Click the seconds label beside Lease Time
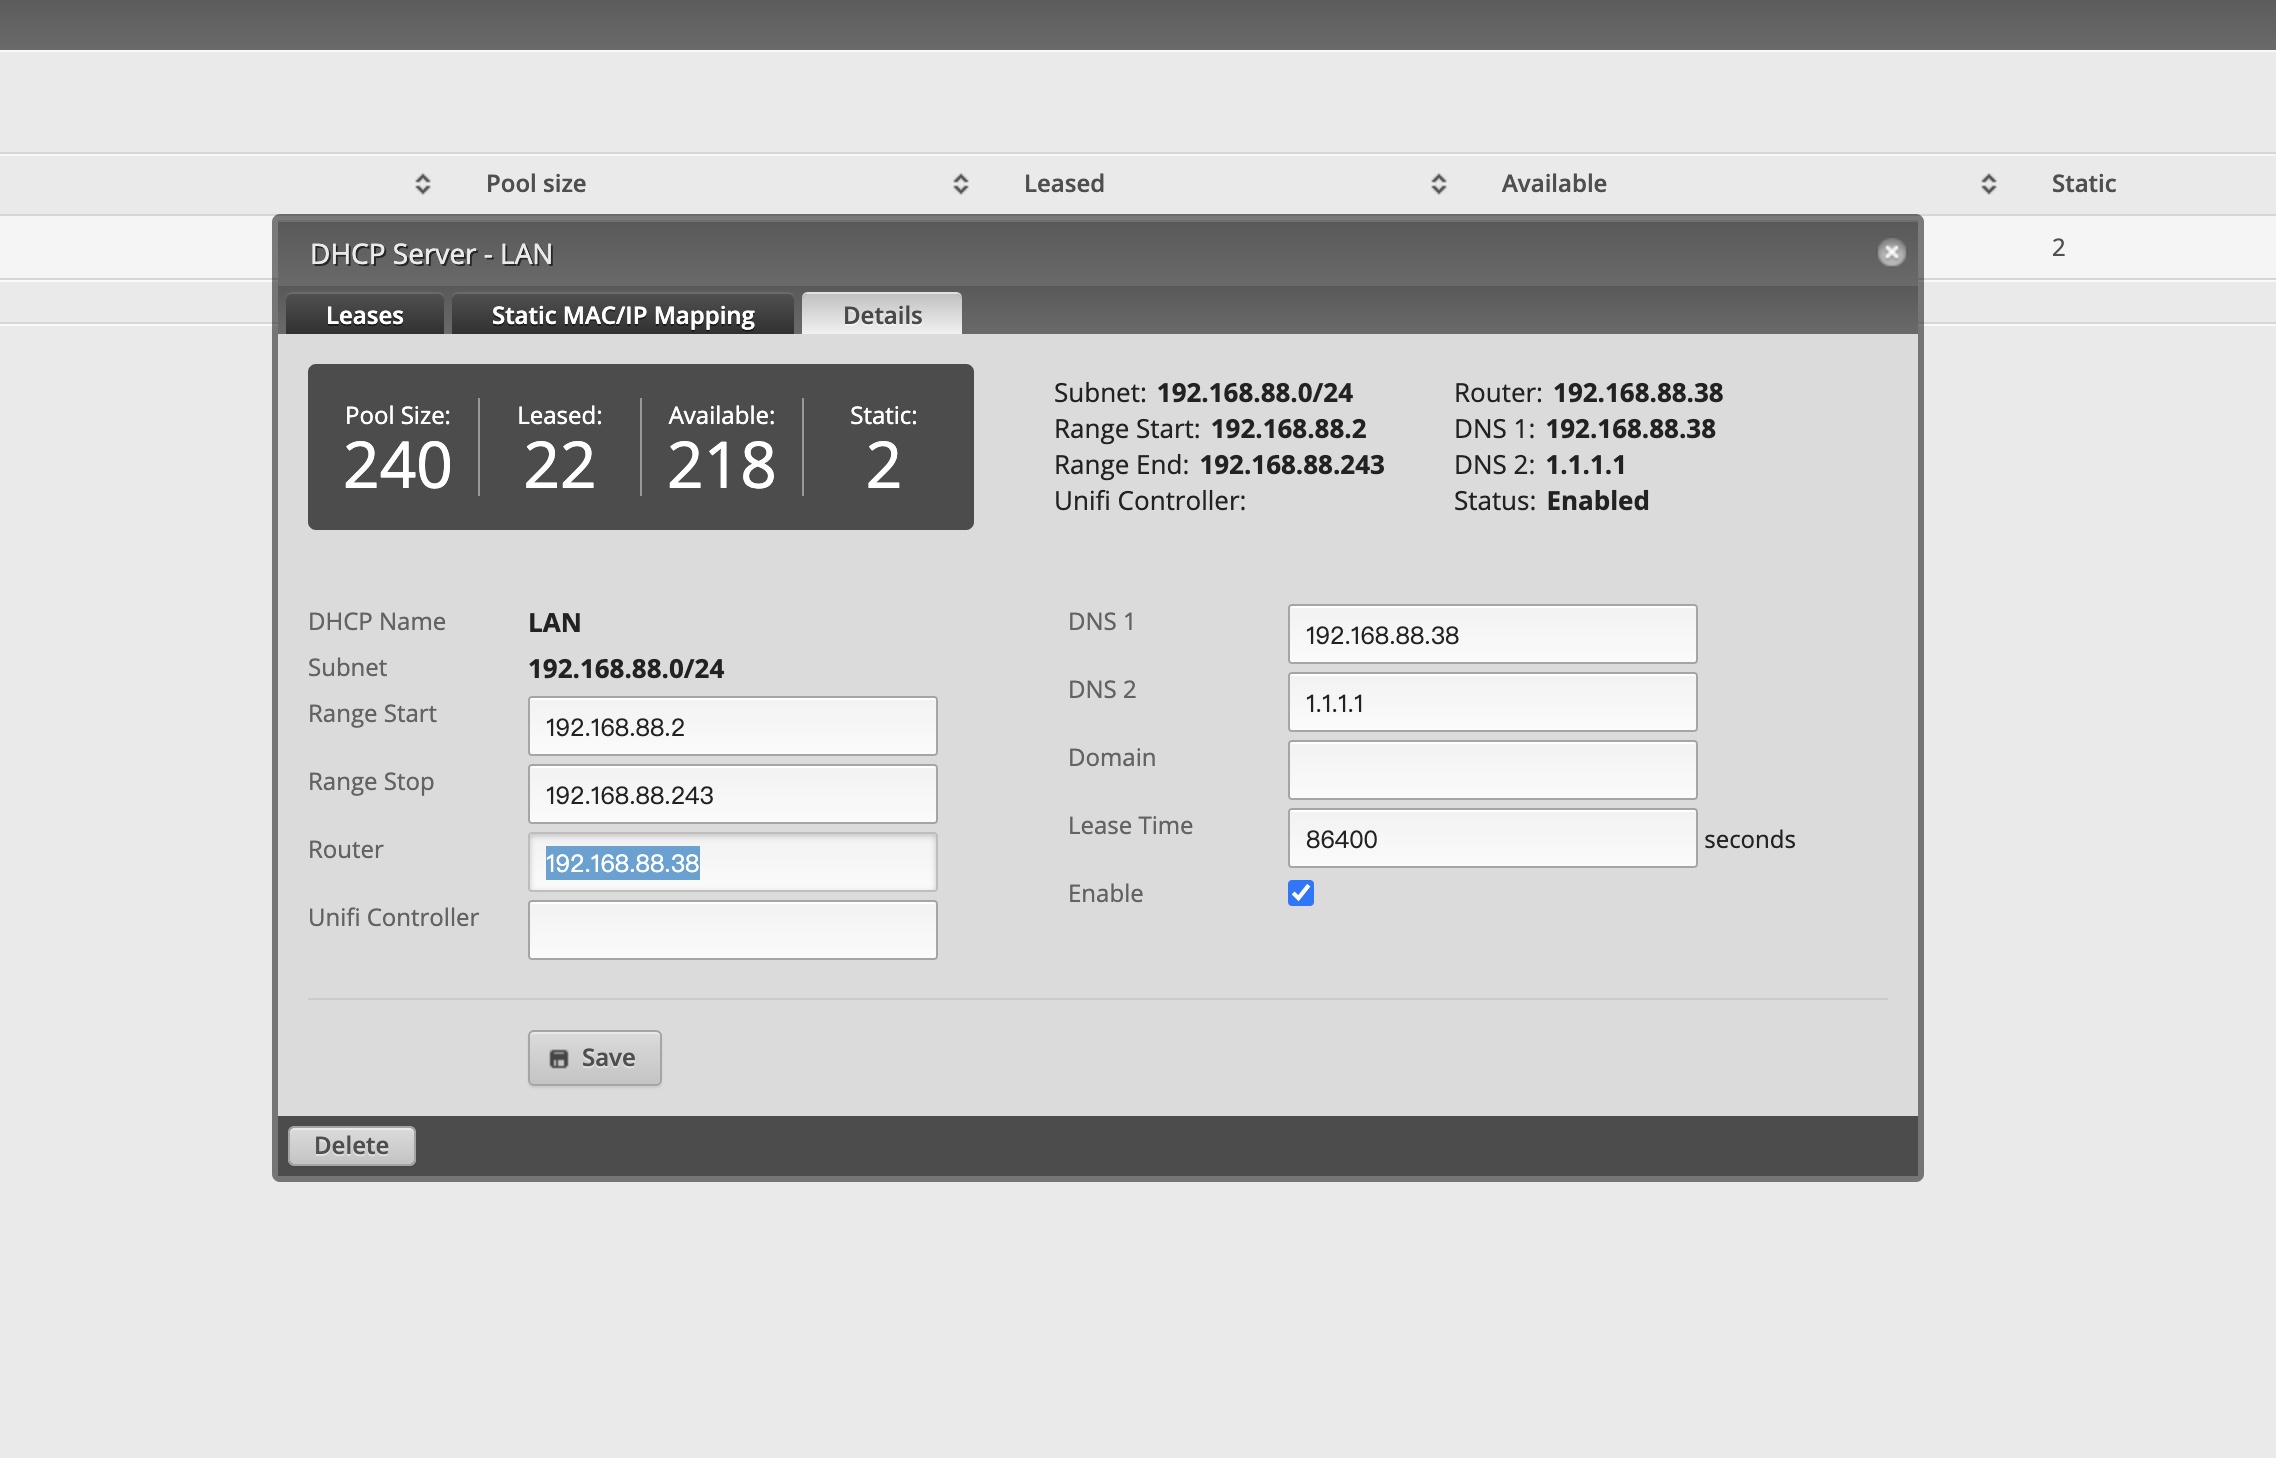Image resolution: width=2276 pixels, height=1458 pixels. pos(1750,840)
